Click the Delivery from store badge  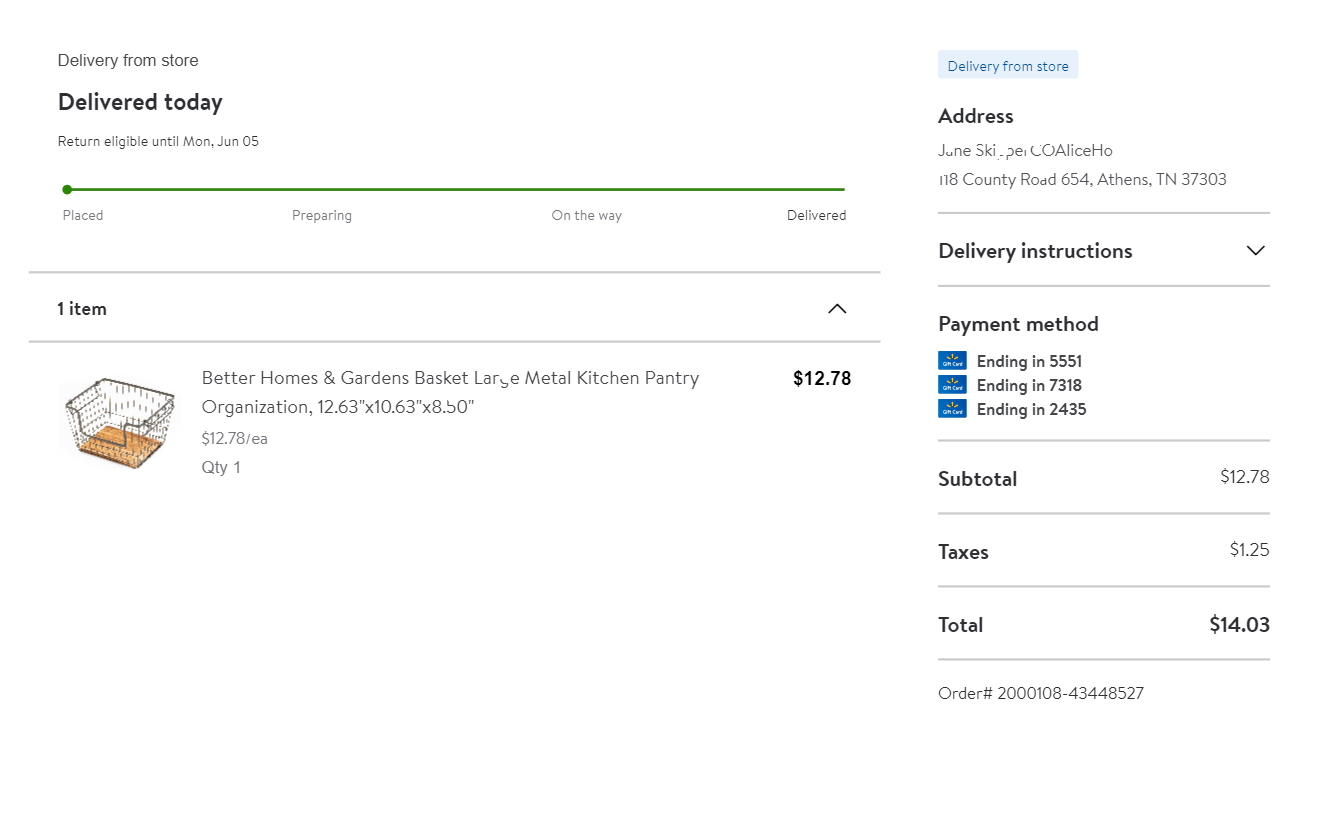[1008, 66]
